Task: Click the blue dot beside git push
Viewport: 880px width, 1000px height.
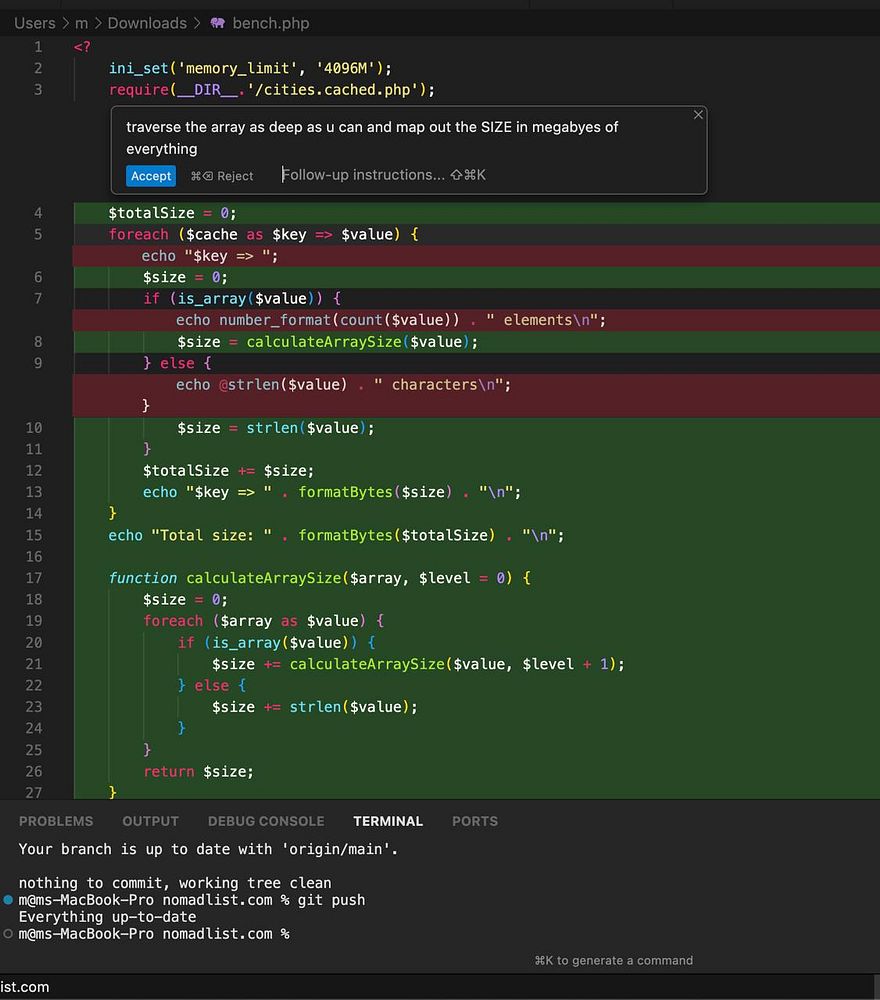Action: click(x=8, y=900)
